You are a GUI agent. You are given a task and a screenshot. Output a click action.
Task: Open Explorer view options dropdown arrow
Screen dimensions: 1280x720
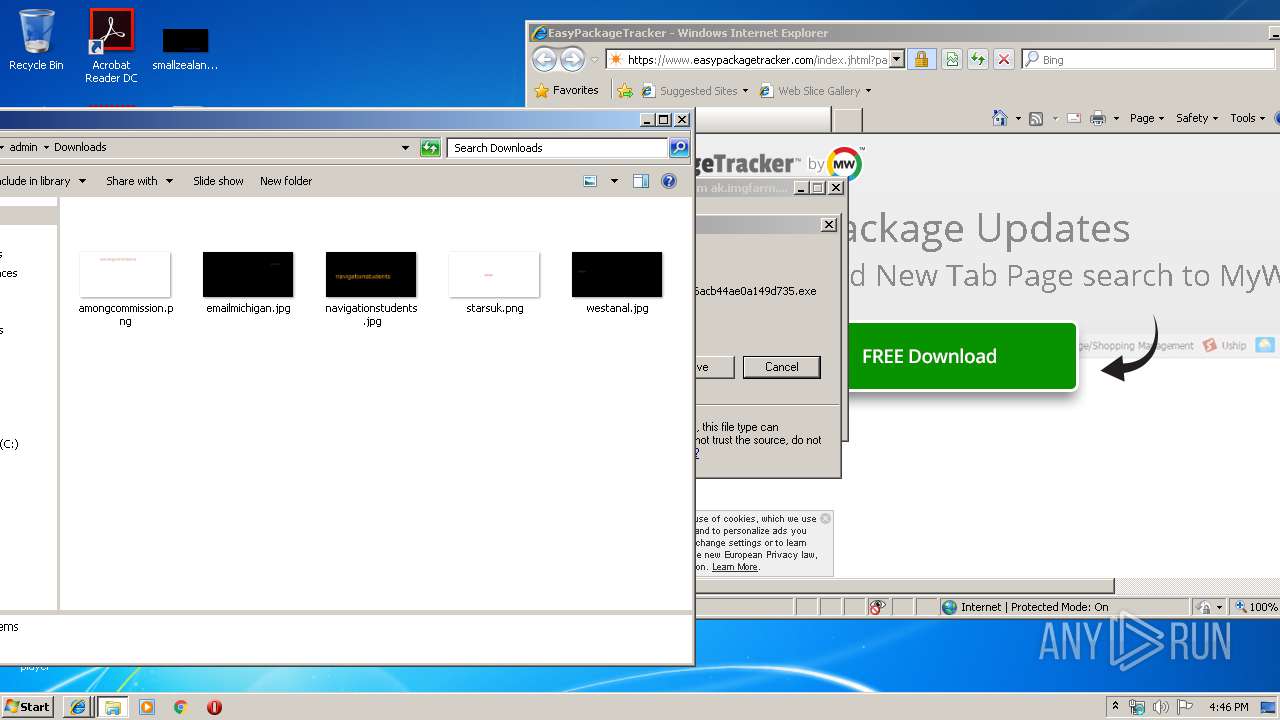click(x=614, y=181)
